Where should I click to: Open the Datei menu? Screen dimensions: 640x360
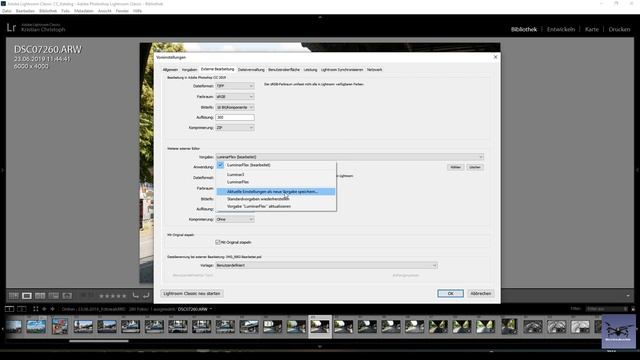pos(7,11)
